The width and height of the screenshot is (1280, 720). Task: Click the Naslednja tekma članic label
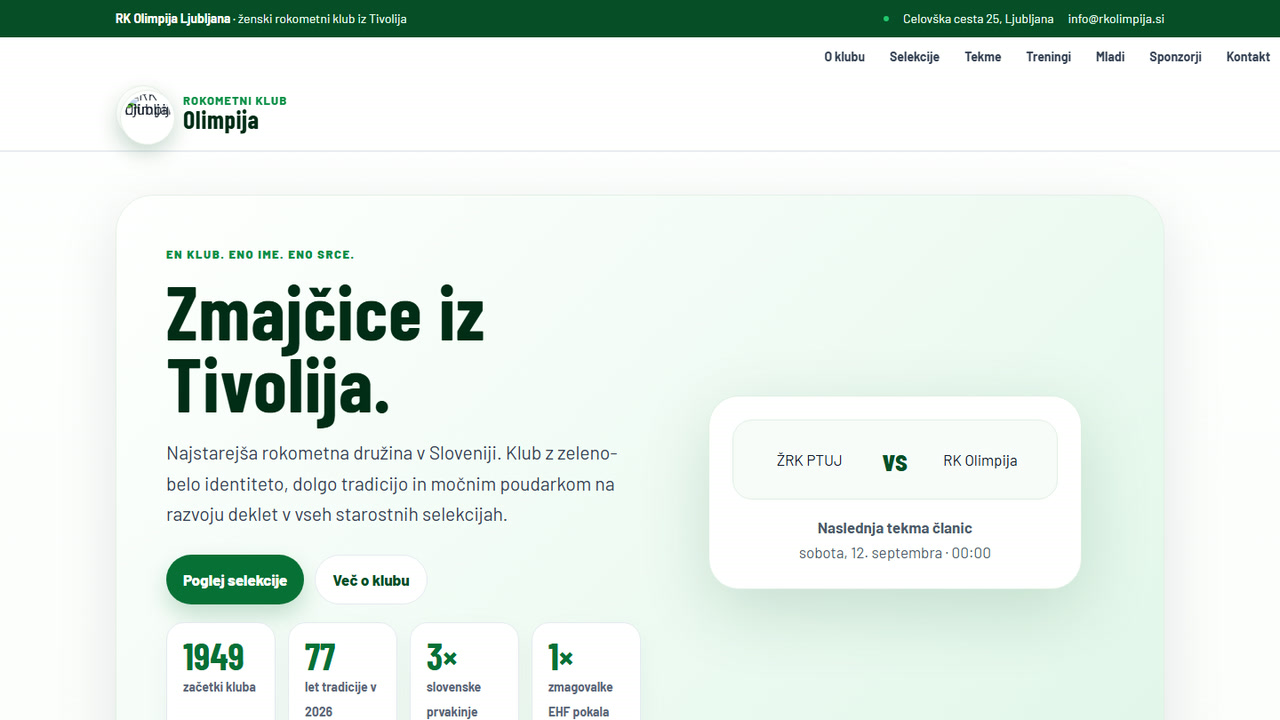(895, 528)
